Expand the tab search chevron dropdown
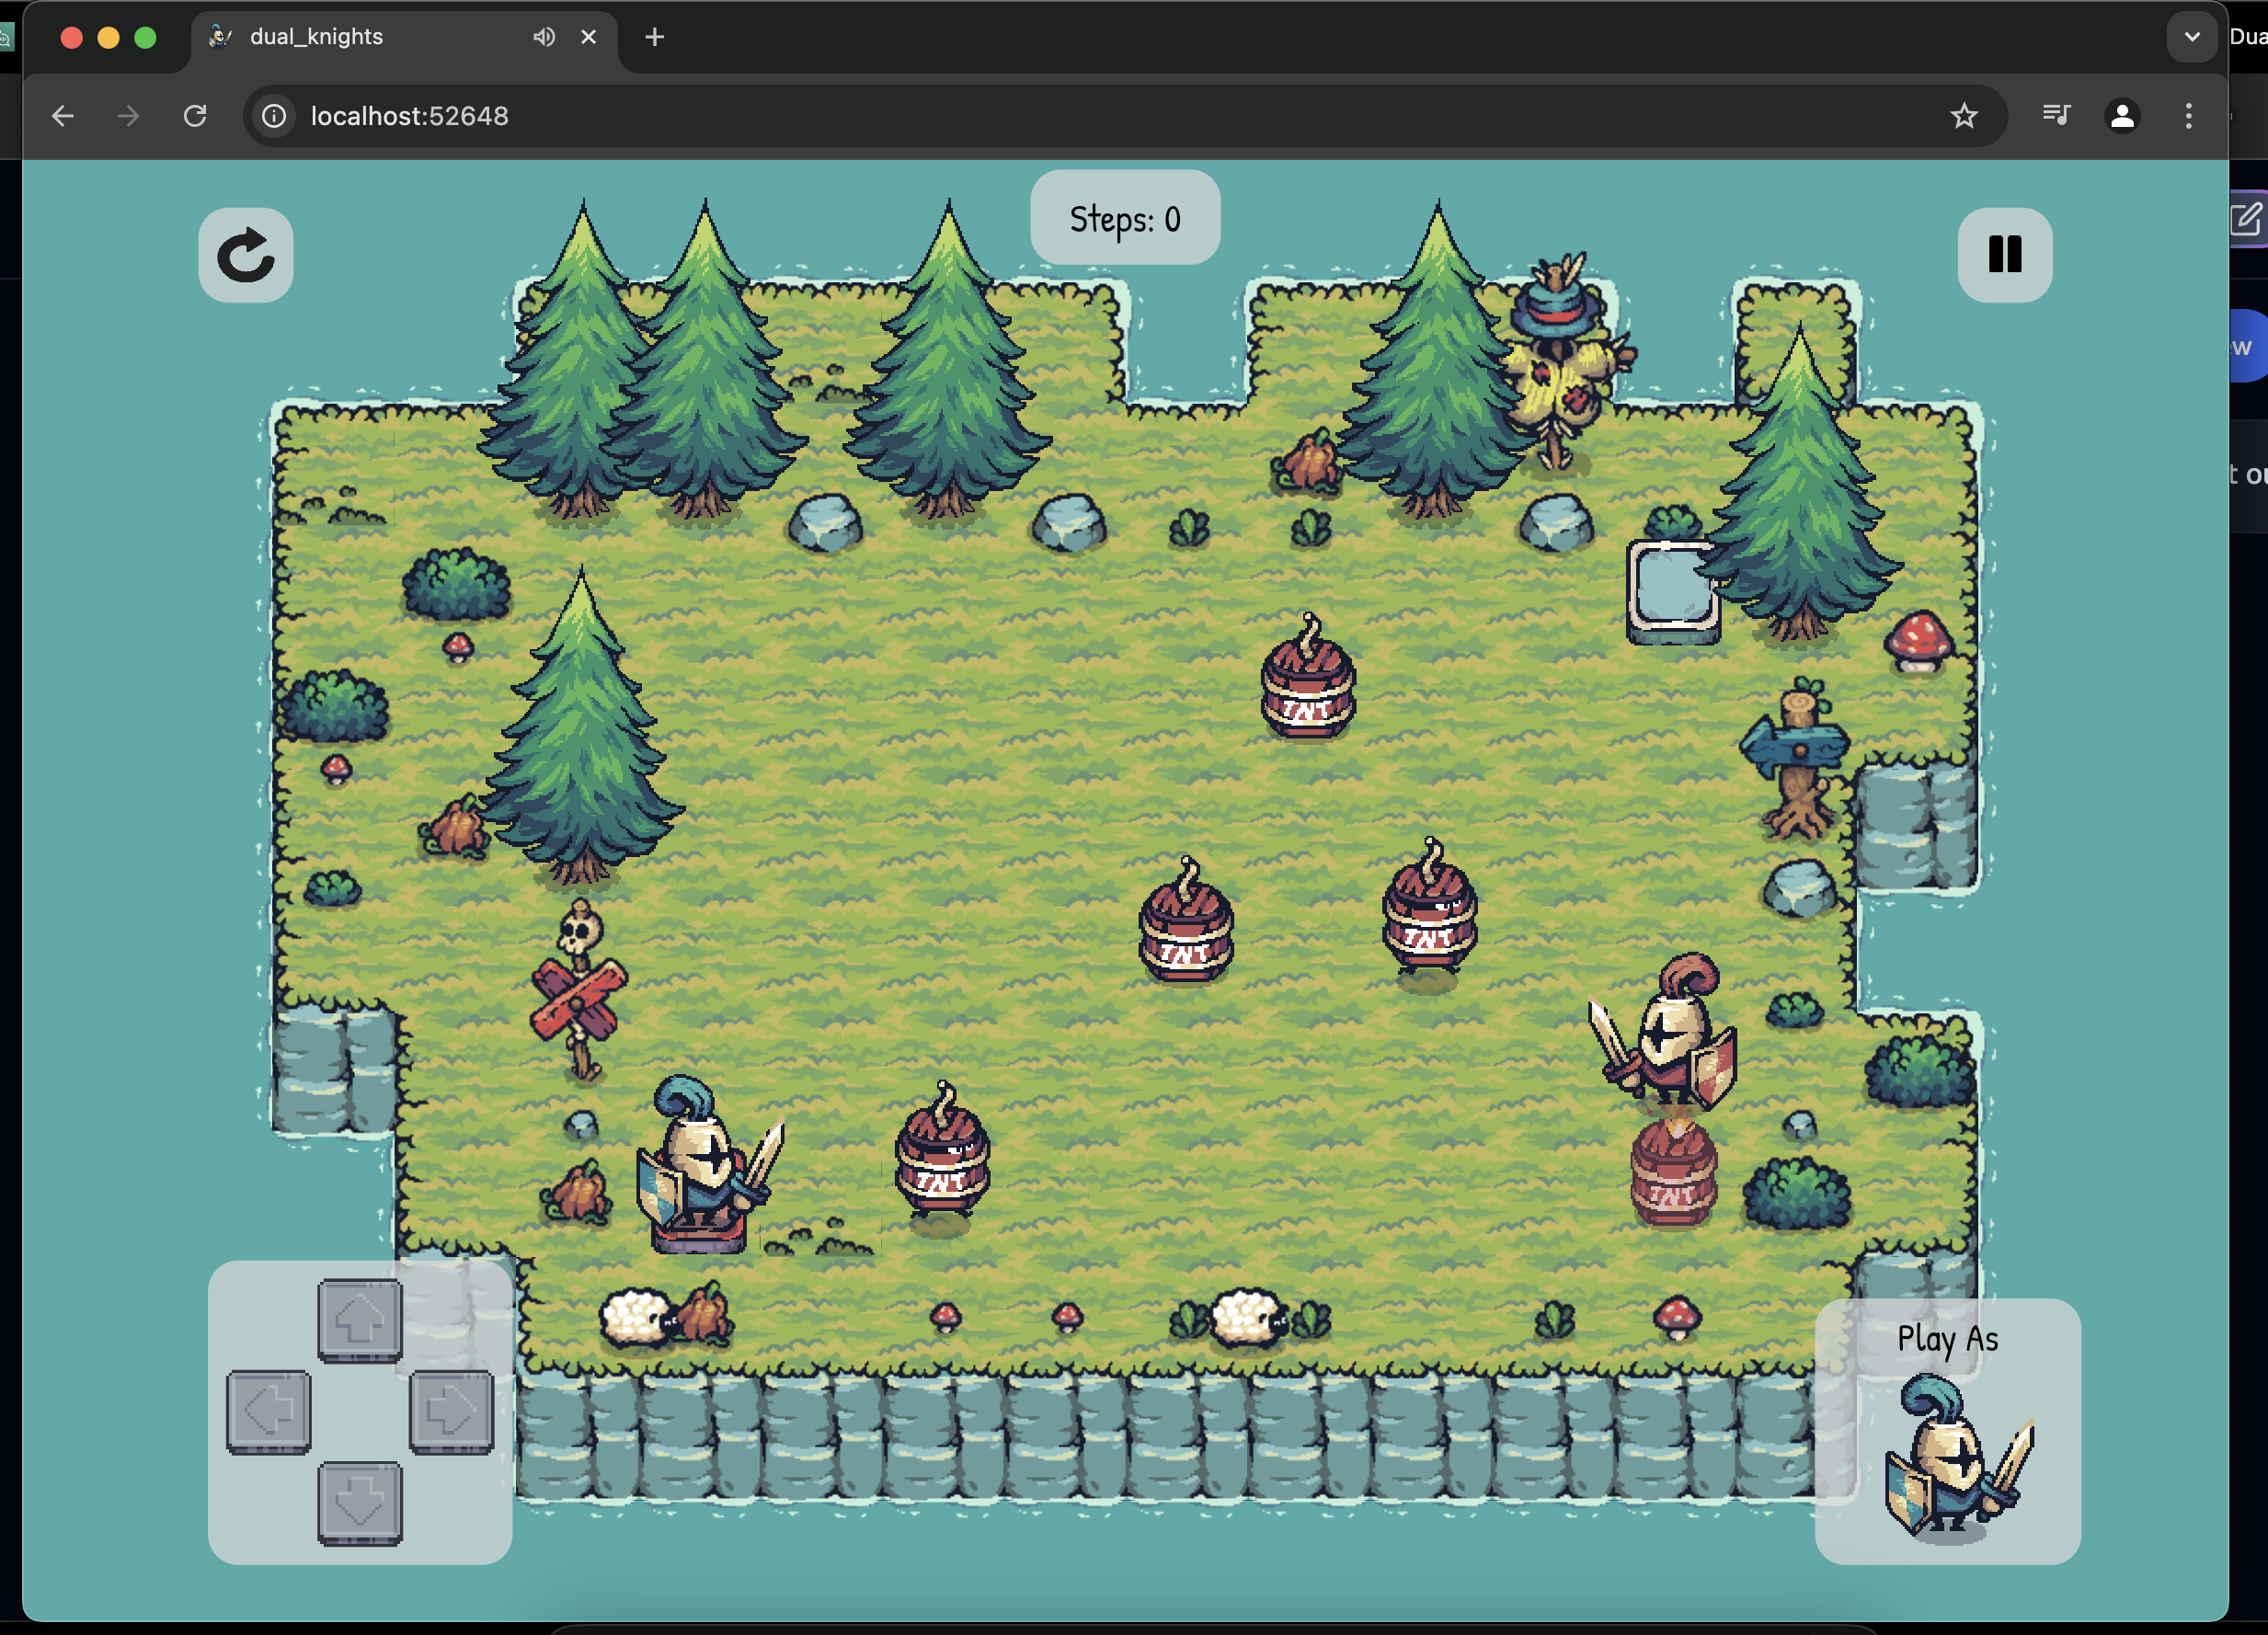2268x1635 pixels. point(2191,37)
